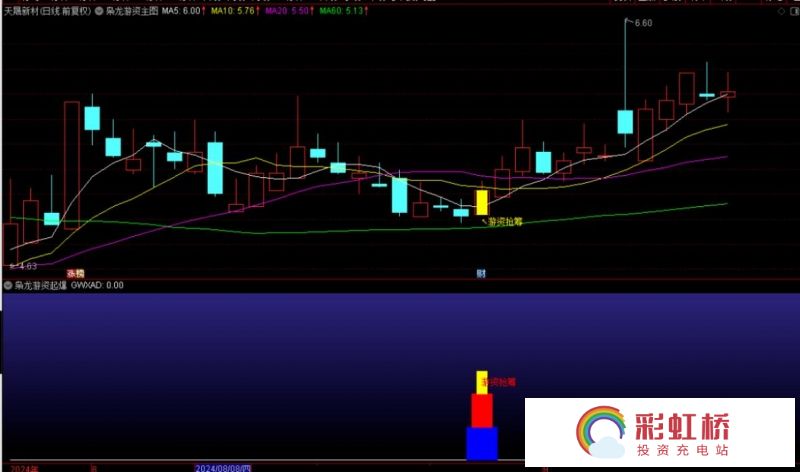Screen dimensions: 800x472
Task: Click the 涨停 marker below the chart
Action: (76, 273)
